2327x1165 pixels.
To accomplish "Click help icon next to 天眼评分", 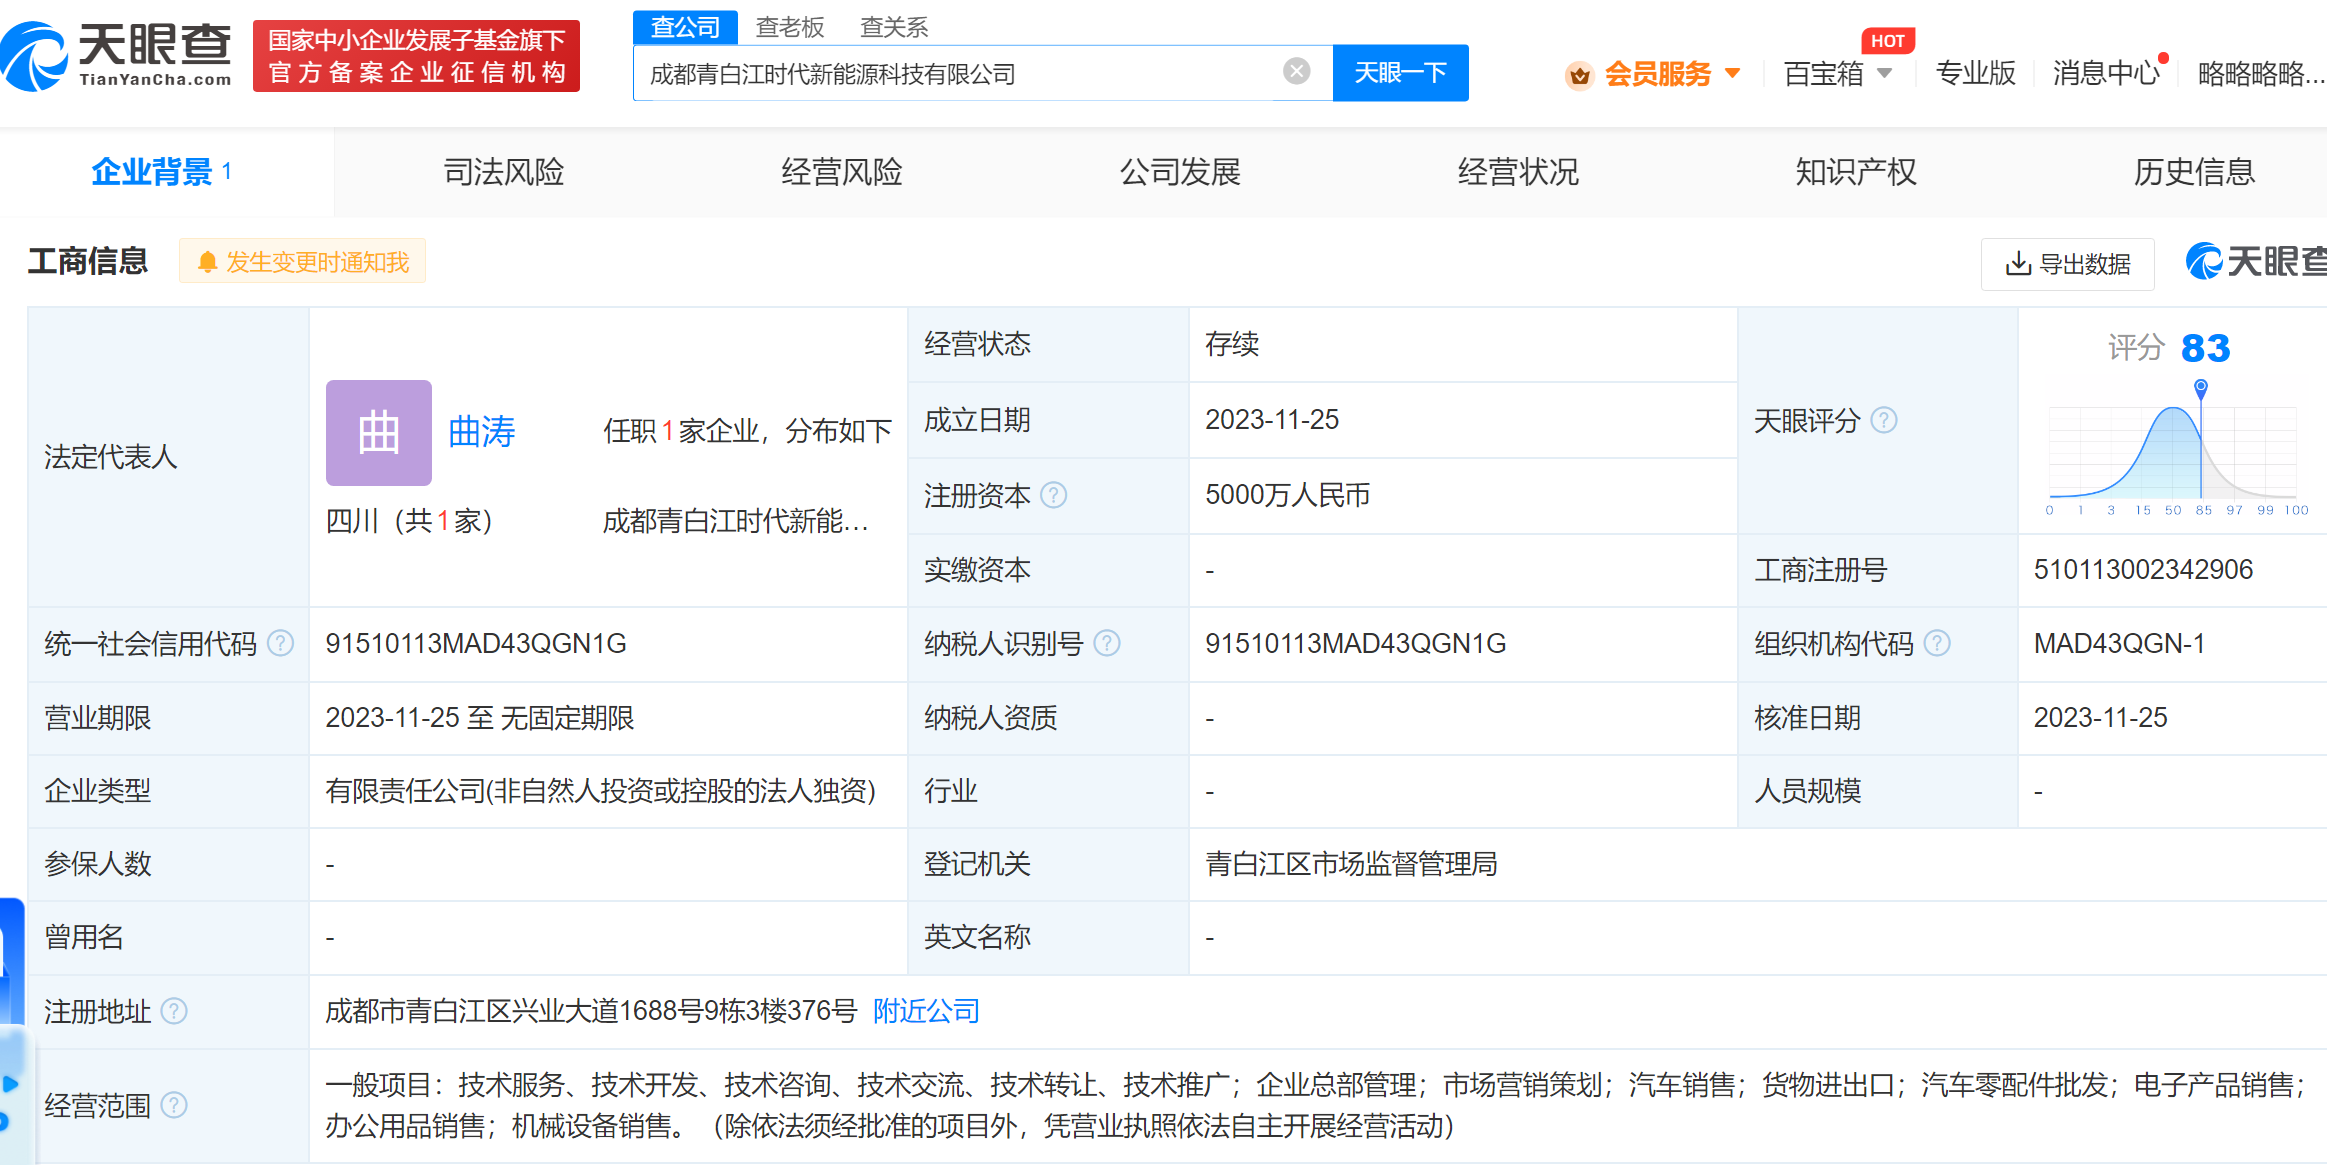I will (x=1884, y=420).
